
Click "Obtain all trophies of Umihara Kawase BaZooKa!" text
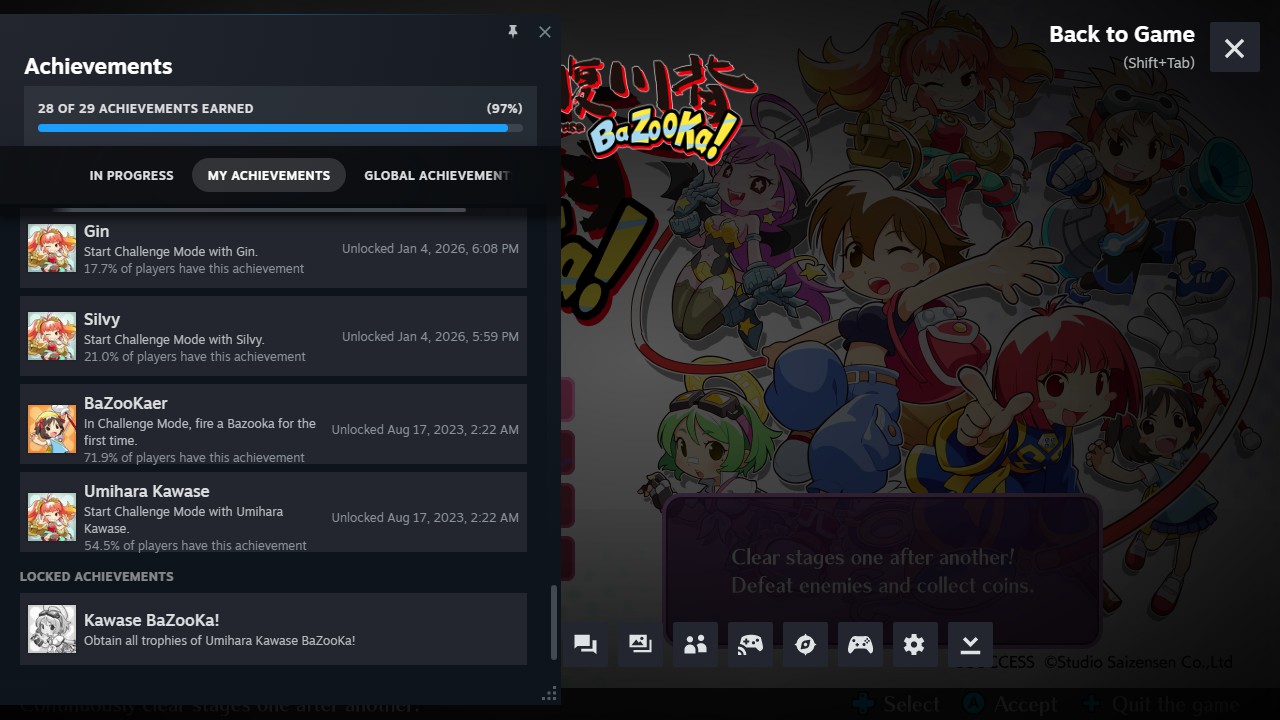(x=220, y=641)
